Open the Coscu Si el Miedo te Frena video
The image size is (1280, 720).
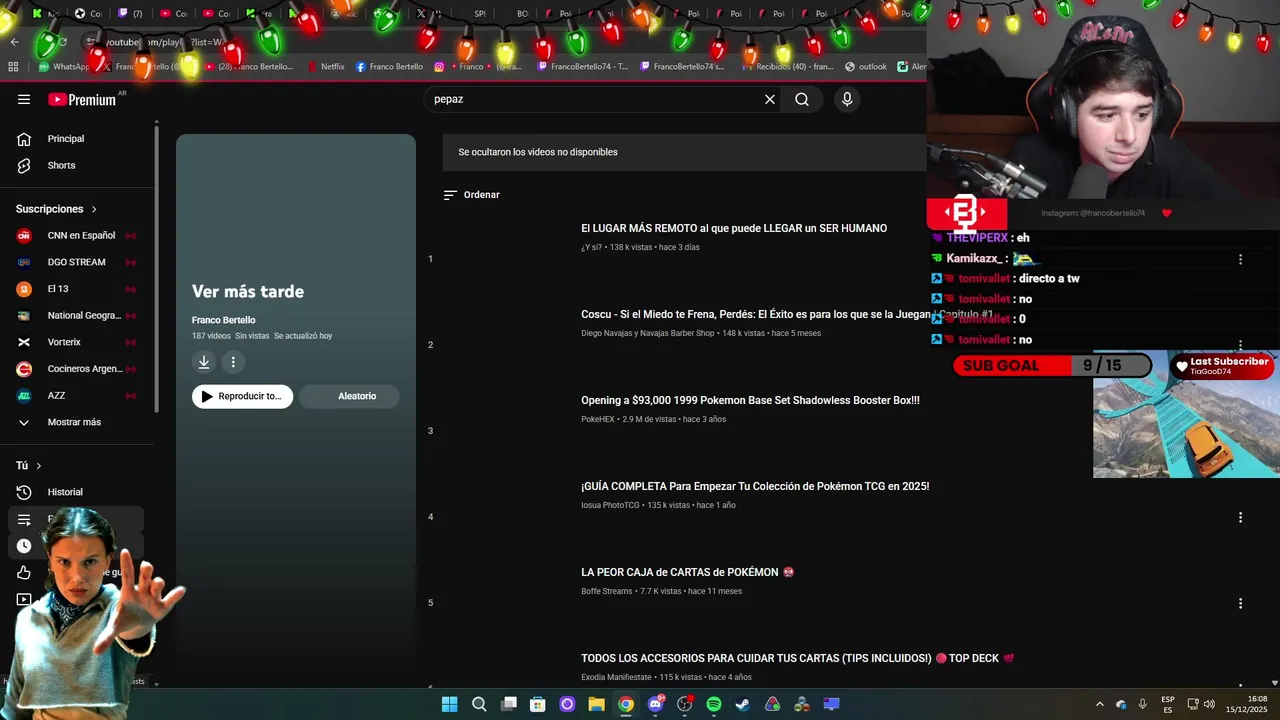pos(787,314)
